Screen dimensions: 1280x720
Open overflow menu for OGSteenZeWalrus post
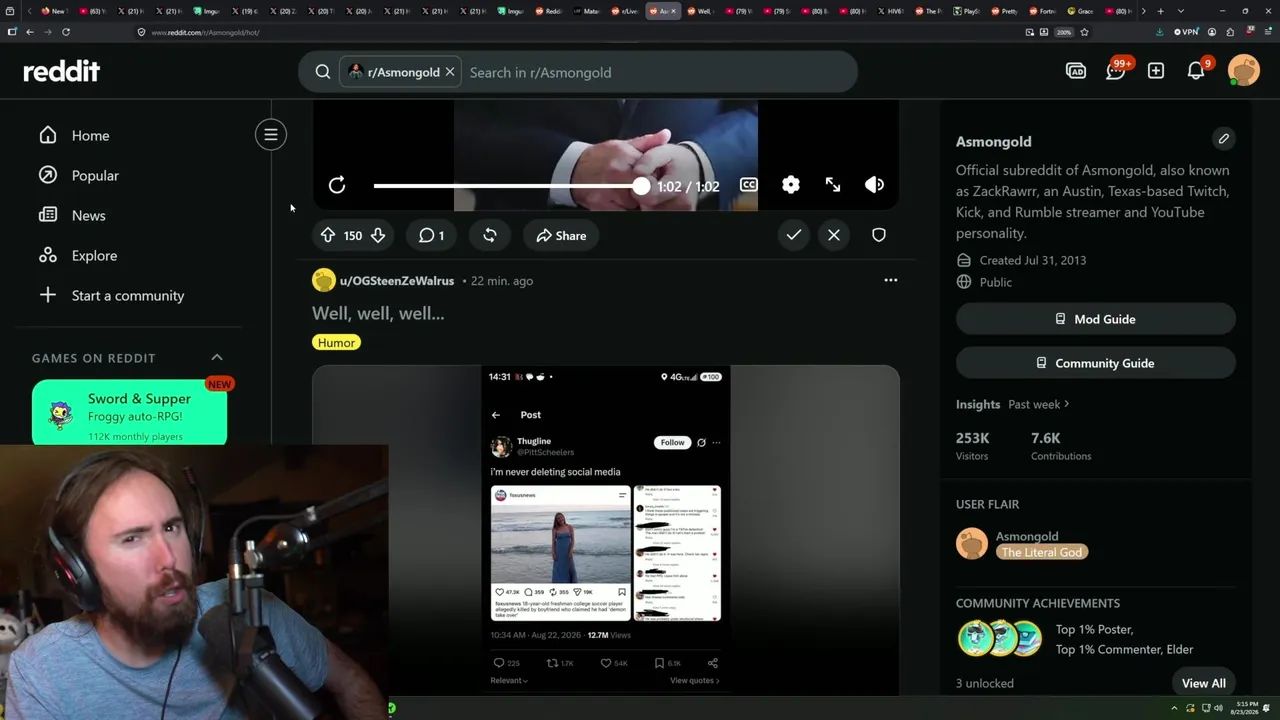tap(891, 280)
